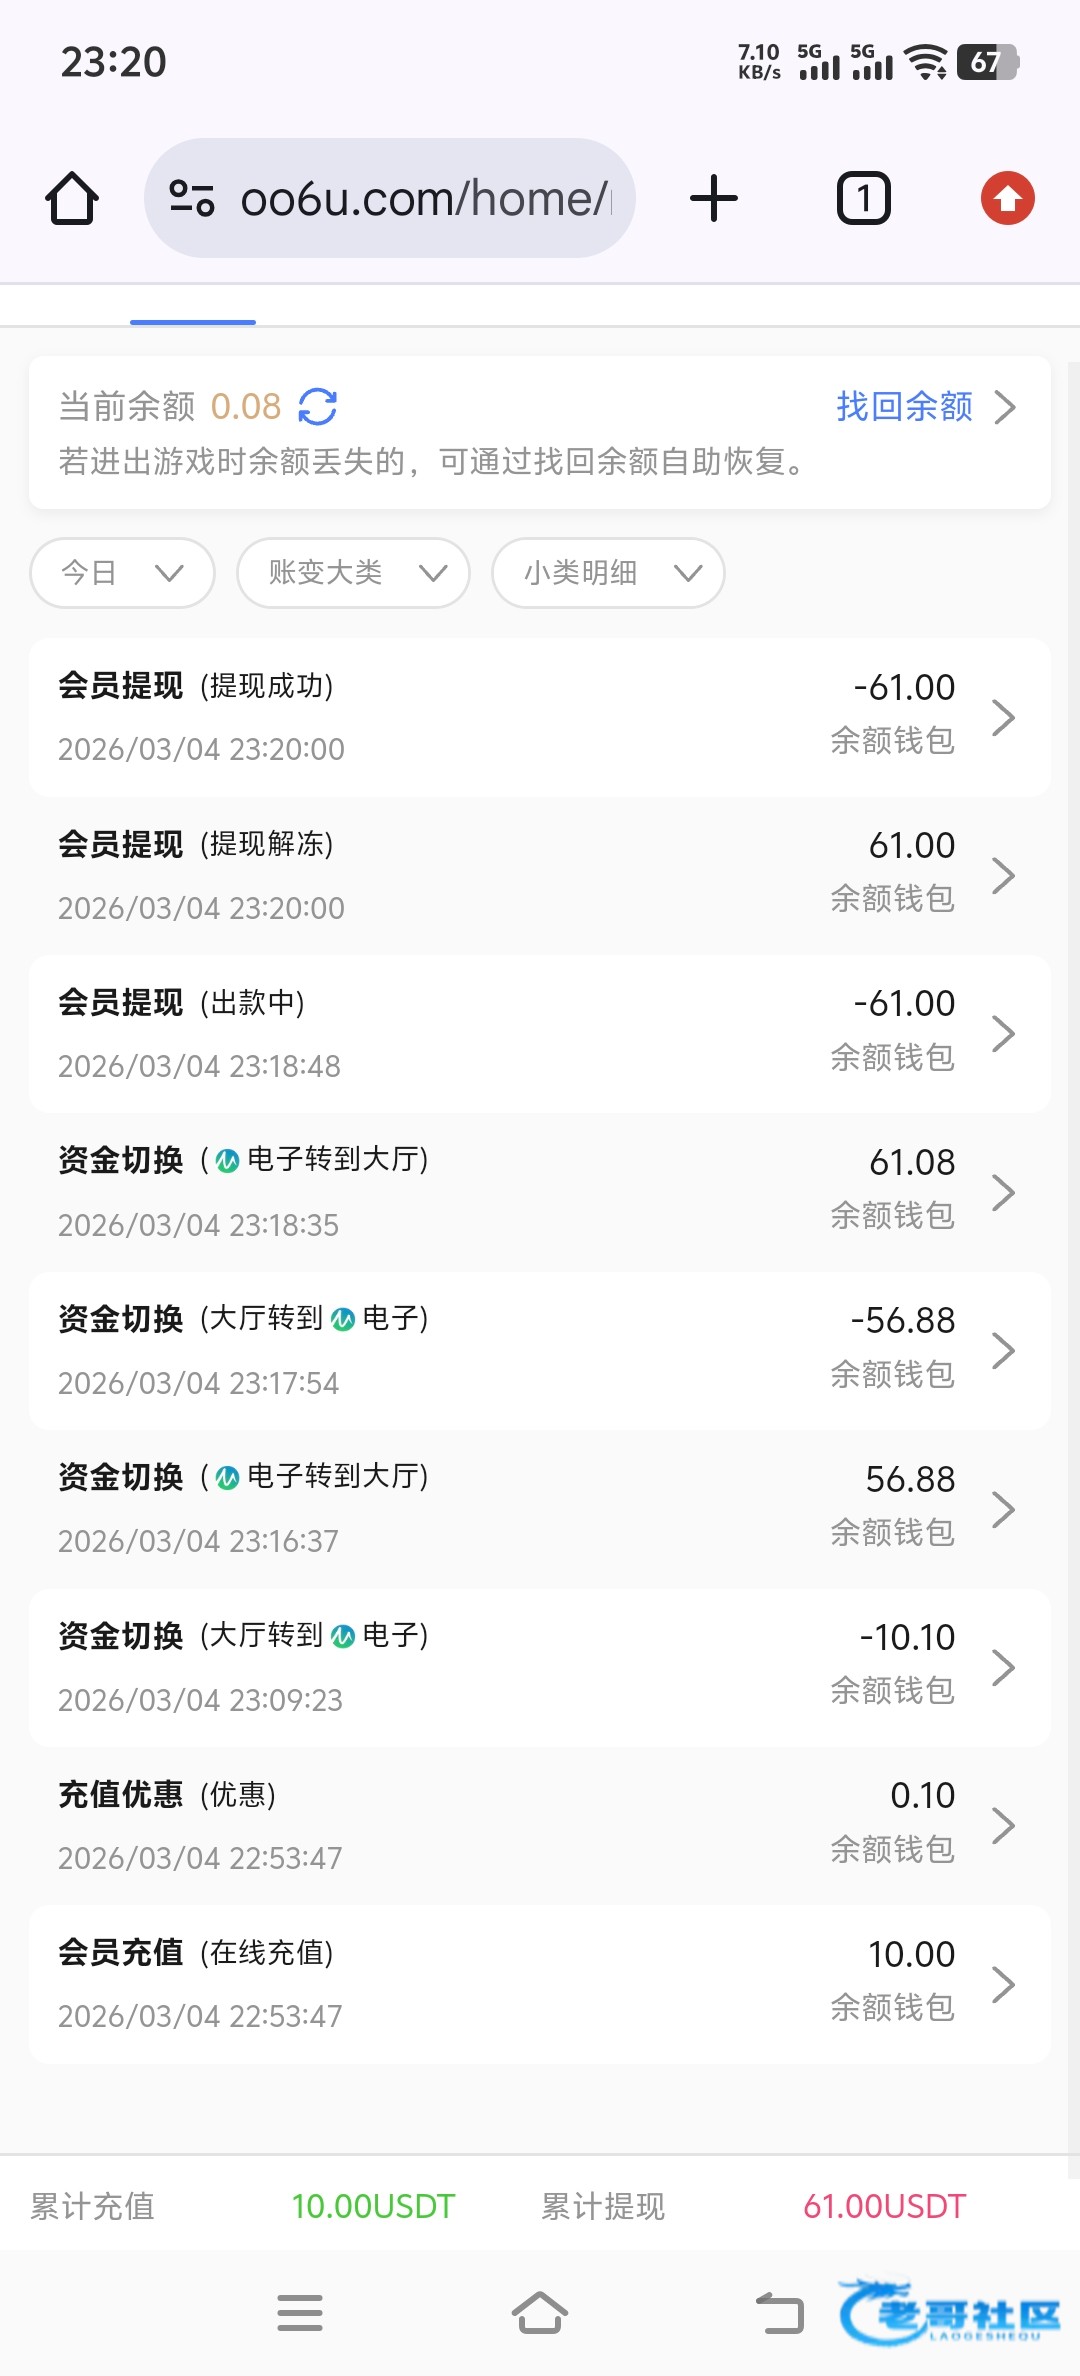Image resolution: width=1080 pixels, height=2376 pixels.
Task: Tap the 找回余额 link
Action: [x=925, y=407]
